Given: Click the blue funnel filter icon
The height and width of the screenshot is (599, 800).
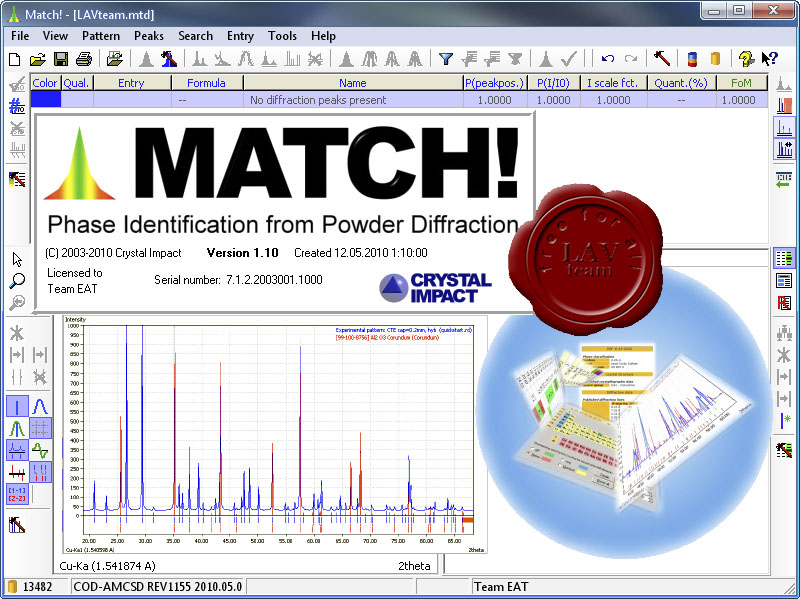Looking at the screenshot, I should 446,59.
